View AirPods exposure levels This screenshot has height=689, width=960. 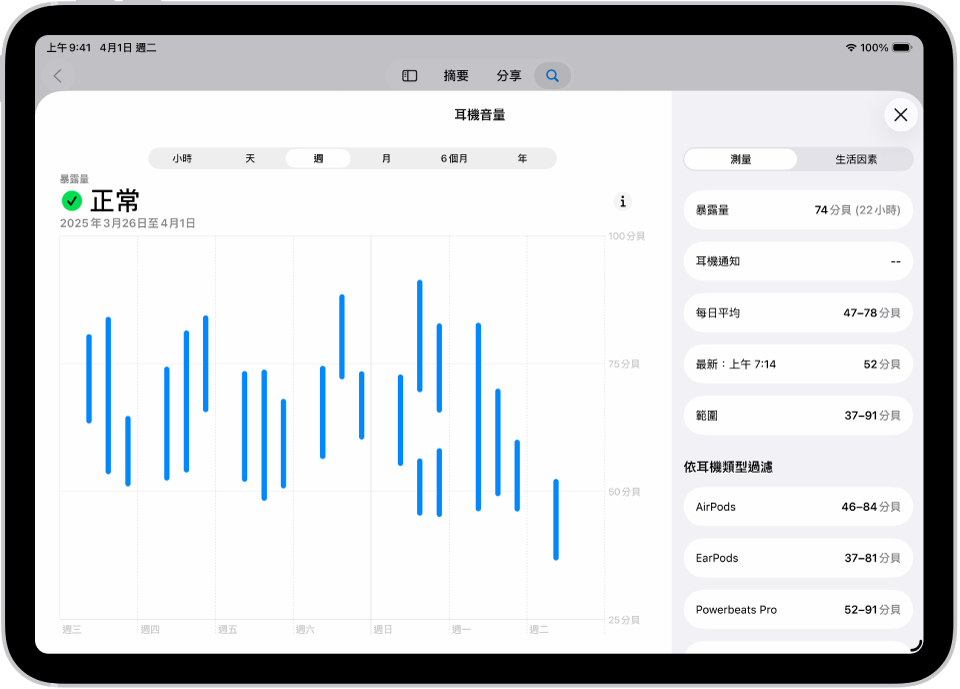797,507
